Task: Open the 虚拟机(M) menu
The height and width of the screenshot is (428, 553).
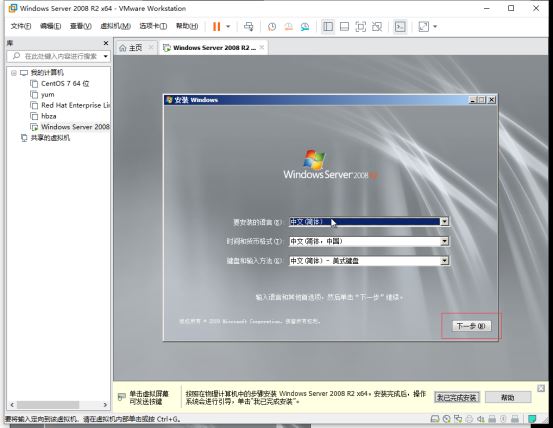Action: pos(115,26)
